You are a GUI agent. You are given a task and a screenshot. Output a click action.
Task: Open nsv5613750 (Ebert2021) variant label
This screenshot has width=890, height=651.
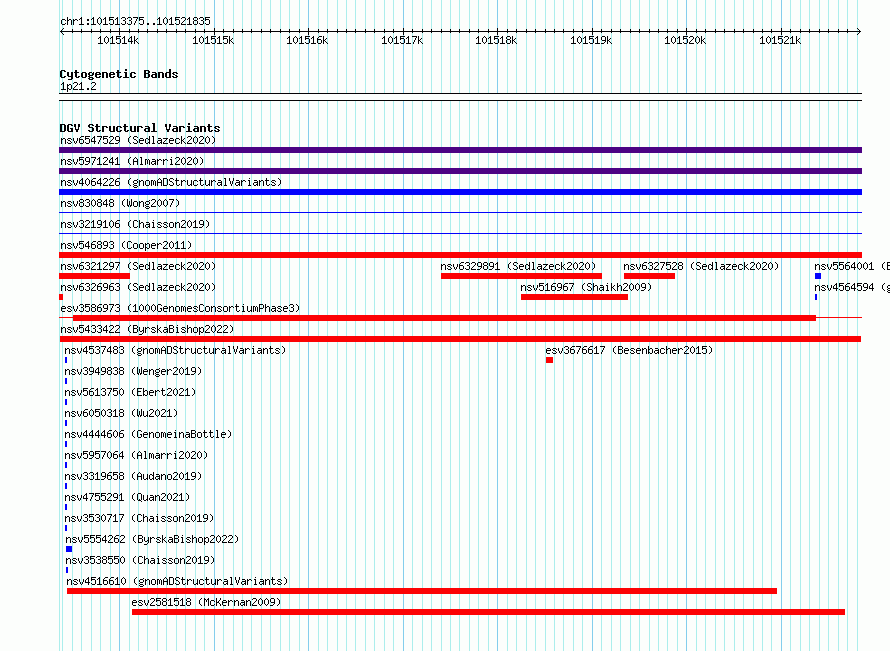130,392
